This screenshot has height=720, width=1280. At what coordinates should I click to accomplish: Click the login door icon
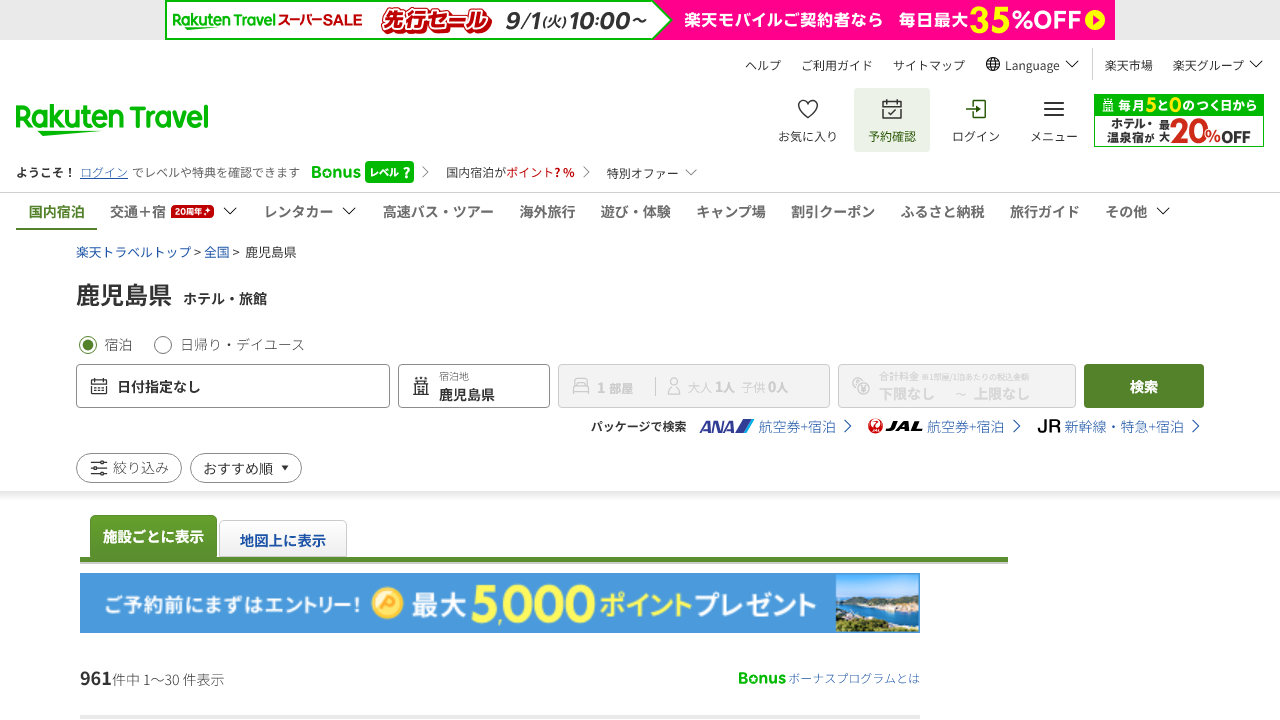coord(976,109)
